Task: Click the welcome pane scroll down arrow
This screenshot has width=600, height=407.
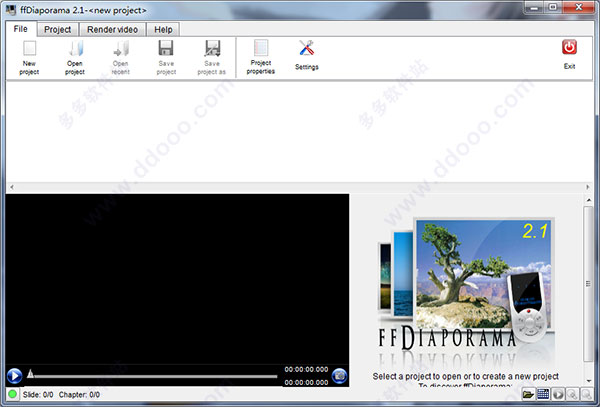Action: coord(589,381)
